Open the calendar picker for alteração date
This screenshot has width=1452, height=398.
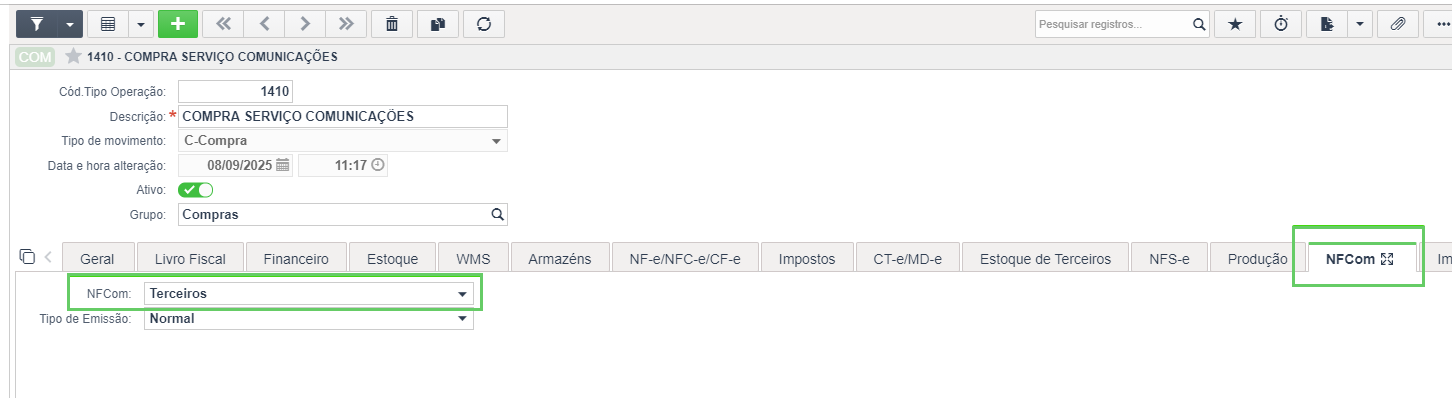pos(282,165)
